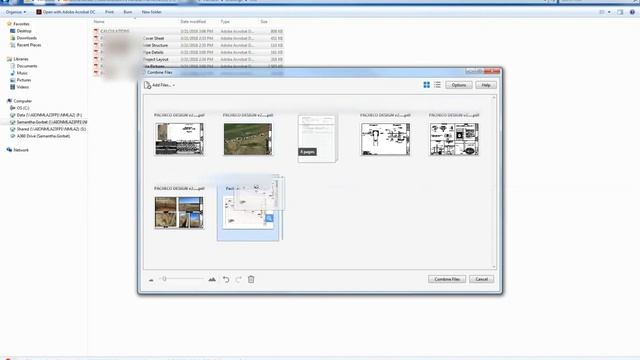Open Recent Places in navigation pane
The height and width of the screenshot is (360, 640).
point(25,45)
